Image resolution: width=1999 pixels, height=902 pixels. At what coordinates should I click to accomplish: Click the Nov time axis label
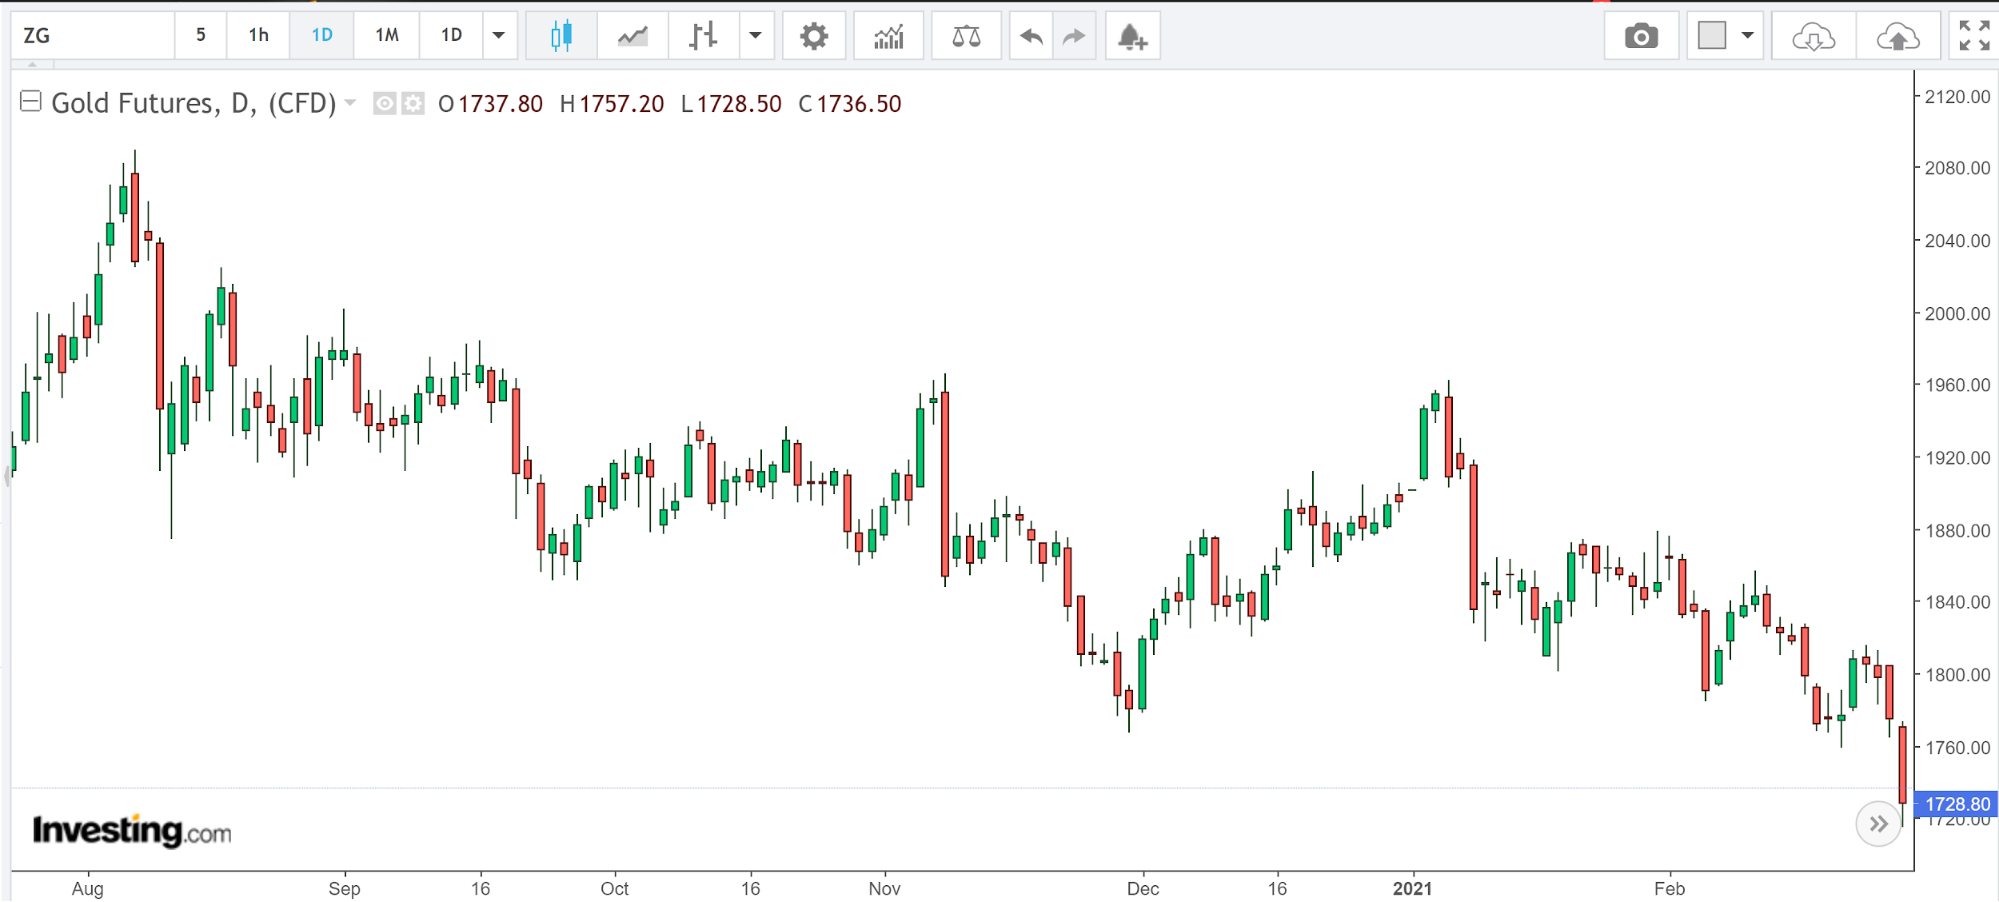tap(884, 888)
